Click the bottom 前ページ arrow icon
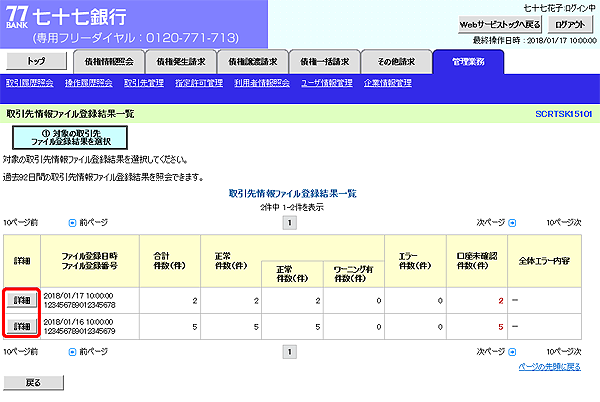 [72, 352]
